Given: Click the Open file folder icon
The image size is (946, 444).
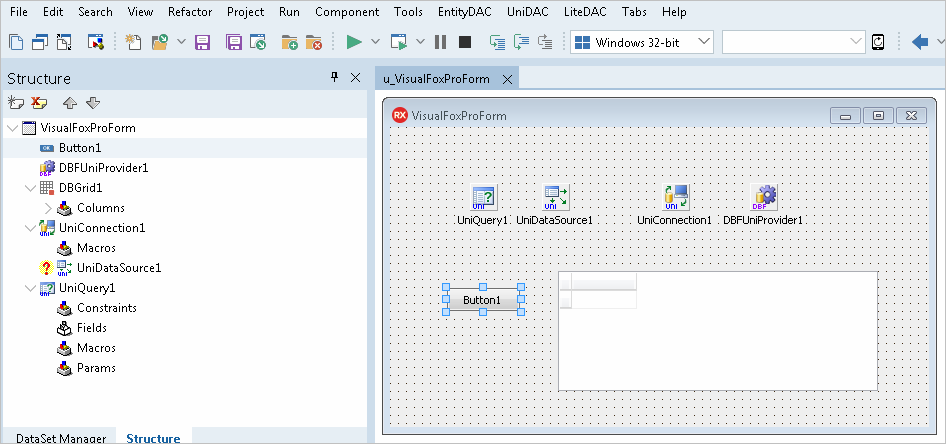Looking at the screenshot, I should click(160, 42).
